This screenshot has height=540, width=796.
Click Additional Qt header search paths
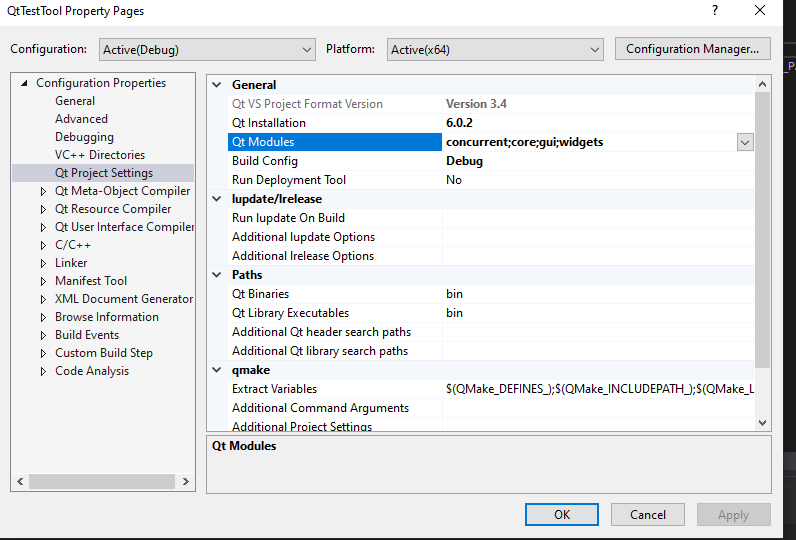point(491,332)
